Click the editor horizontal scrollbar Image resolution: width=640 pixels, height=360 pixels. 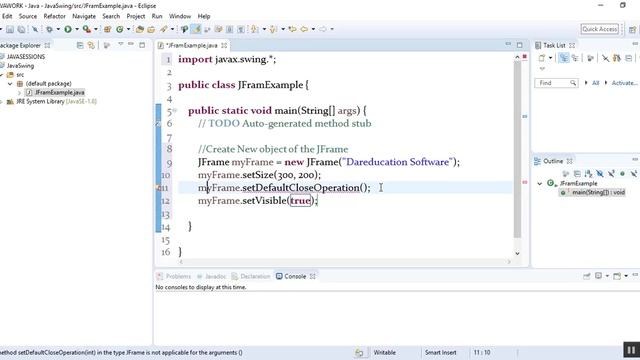point(345,262)
